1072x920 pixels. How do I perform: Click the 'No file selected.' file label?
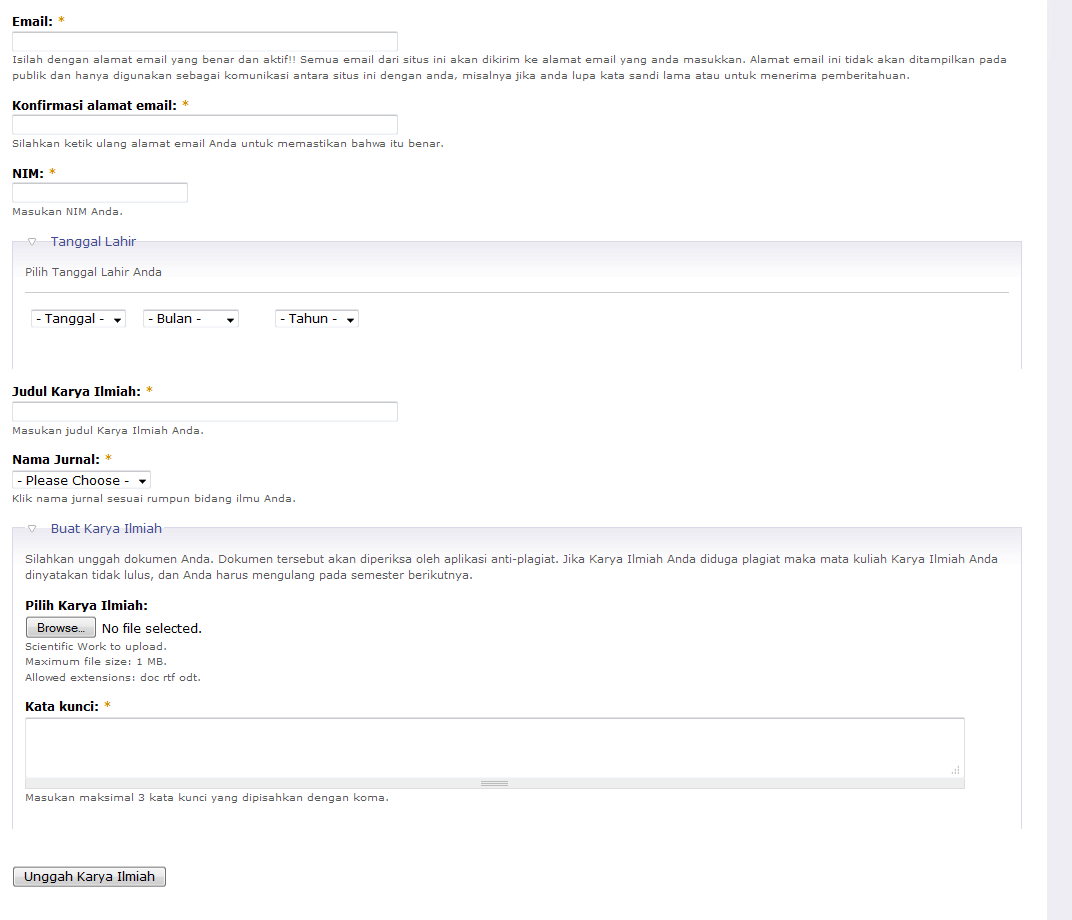[x=152, y=629]
